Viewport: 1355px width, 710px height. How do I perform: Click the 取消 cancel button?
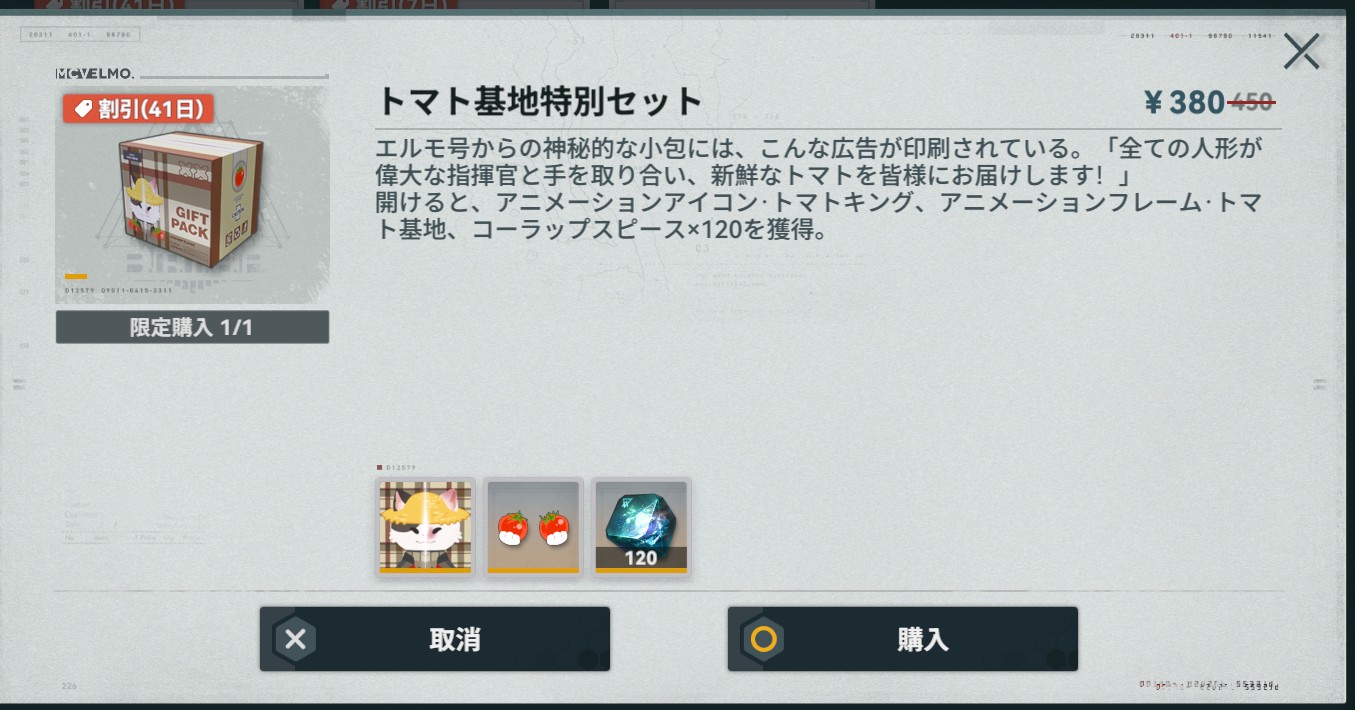(x=434, y=639)
